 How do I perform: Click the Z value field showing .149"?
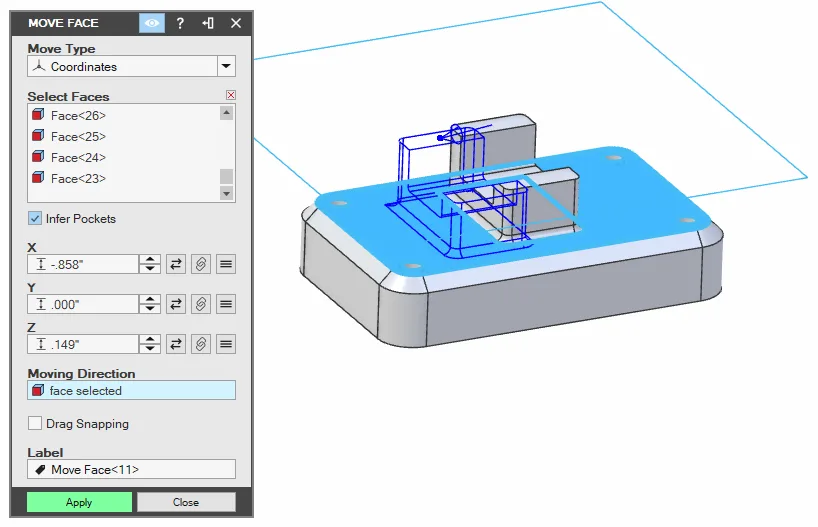[83, 344]
